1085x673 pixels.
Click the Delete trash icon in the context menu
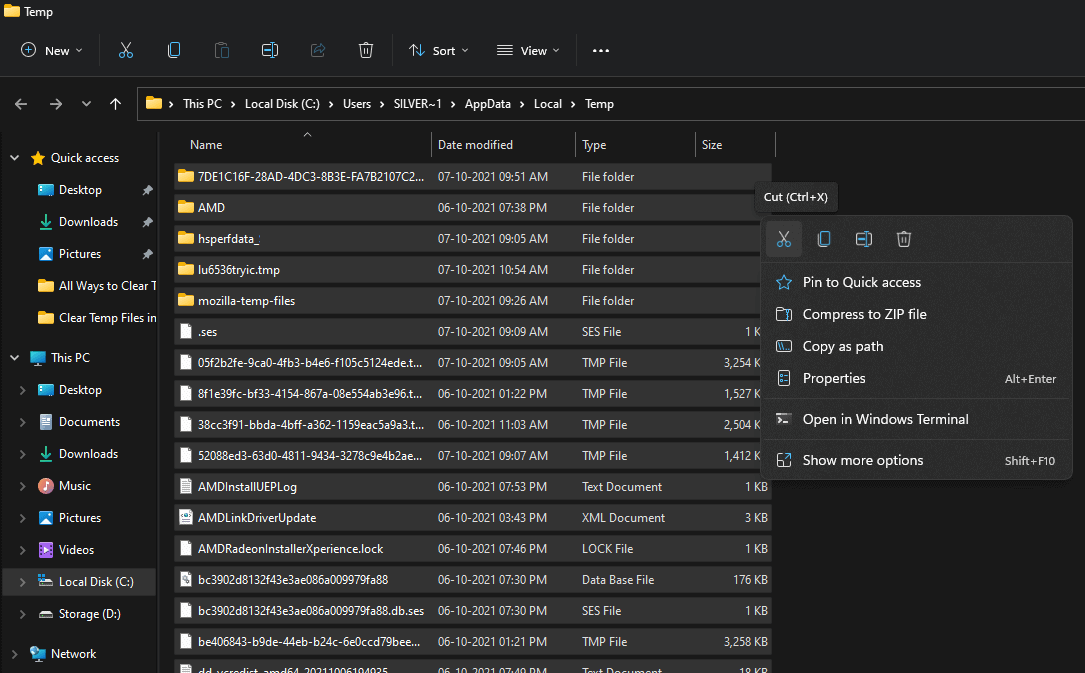coord(904,239)
